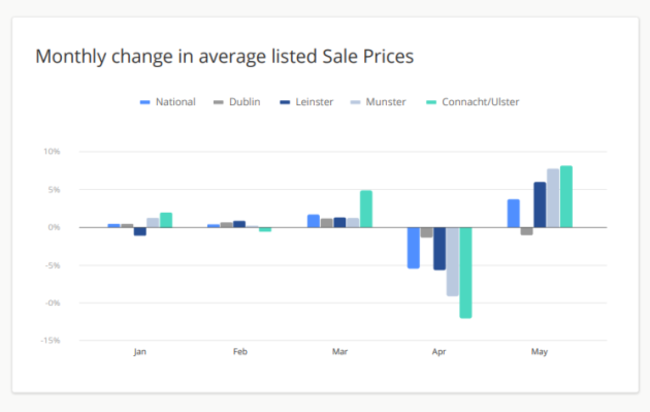
Task: Select the Connacht/Ulster bar for March
Action: click(366, 209)
